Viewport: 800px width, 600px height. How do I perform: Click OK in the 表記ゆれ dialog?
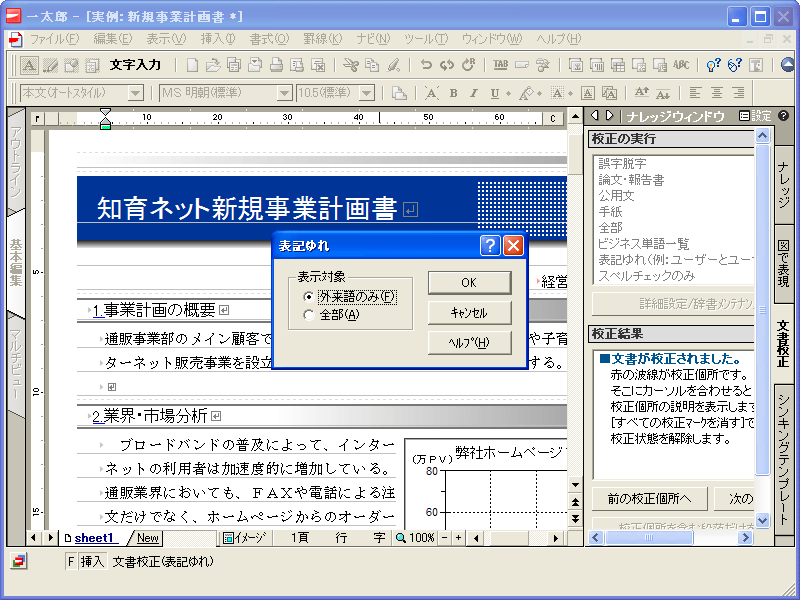469,283
